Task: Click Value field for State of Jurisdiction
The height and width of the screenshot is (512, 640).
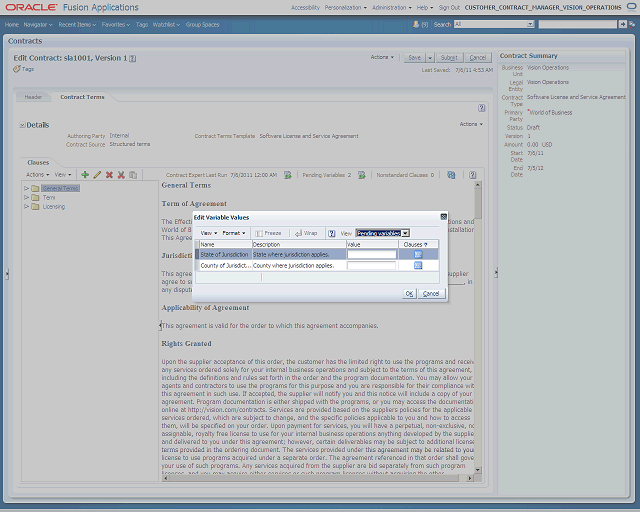Action: point(372,254)
